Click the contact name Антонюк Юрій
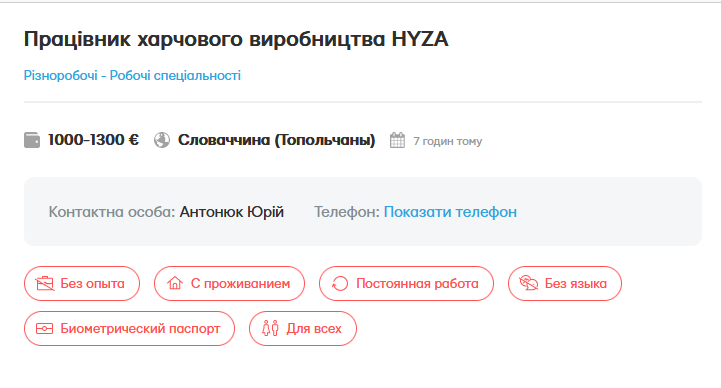Image resolution: width=721 pixels, height=388 pixels. coord(232,212)
